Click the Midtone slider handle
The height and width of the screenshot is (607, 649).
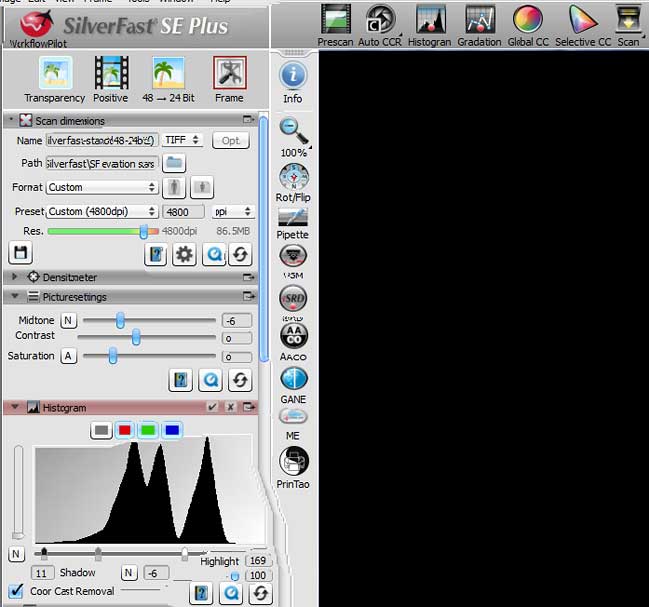pyautogui.click(x=120, y=321)
